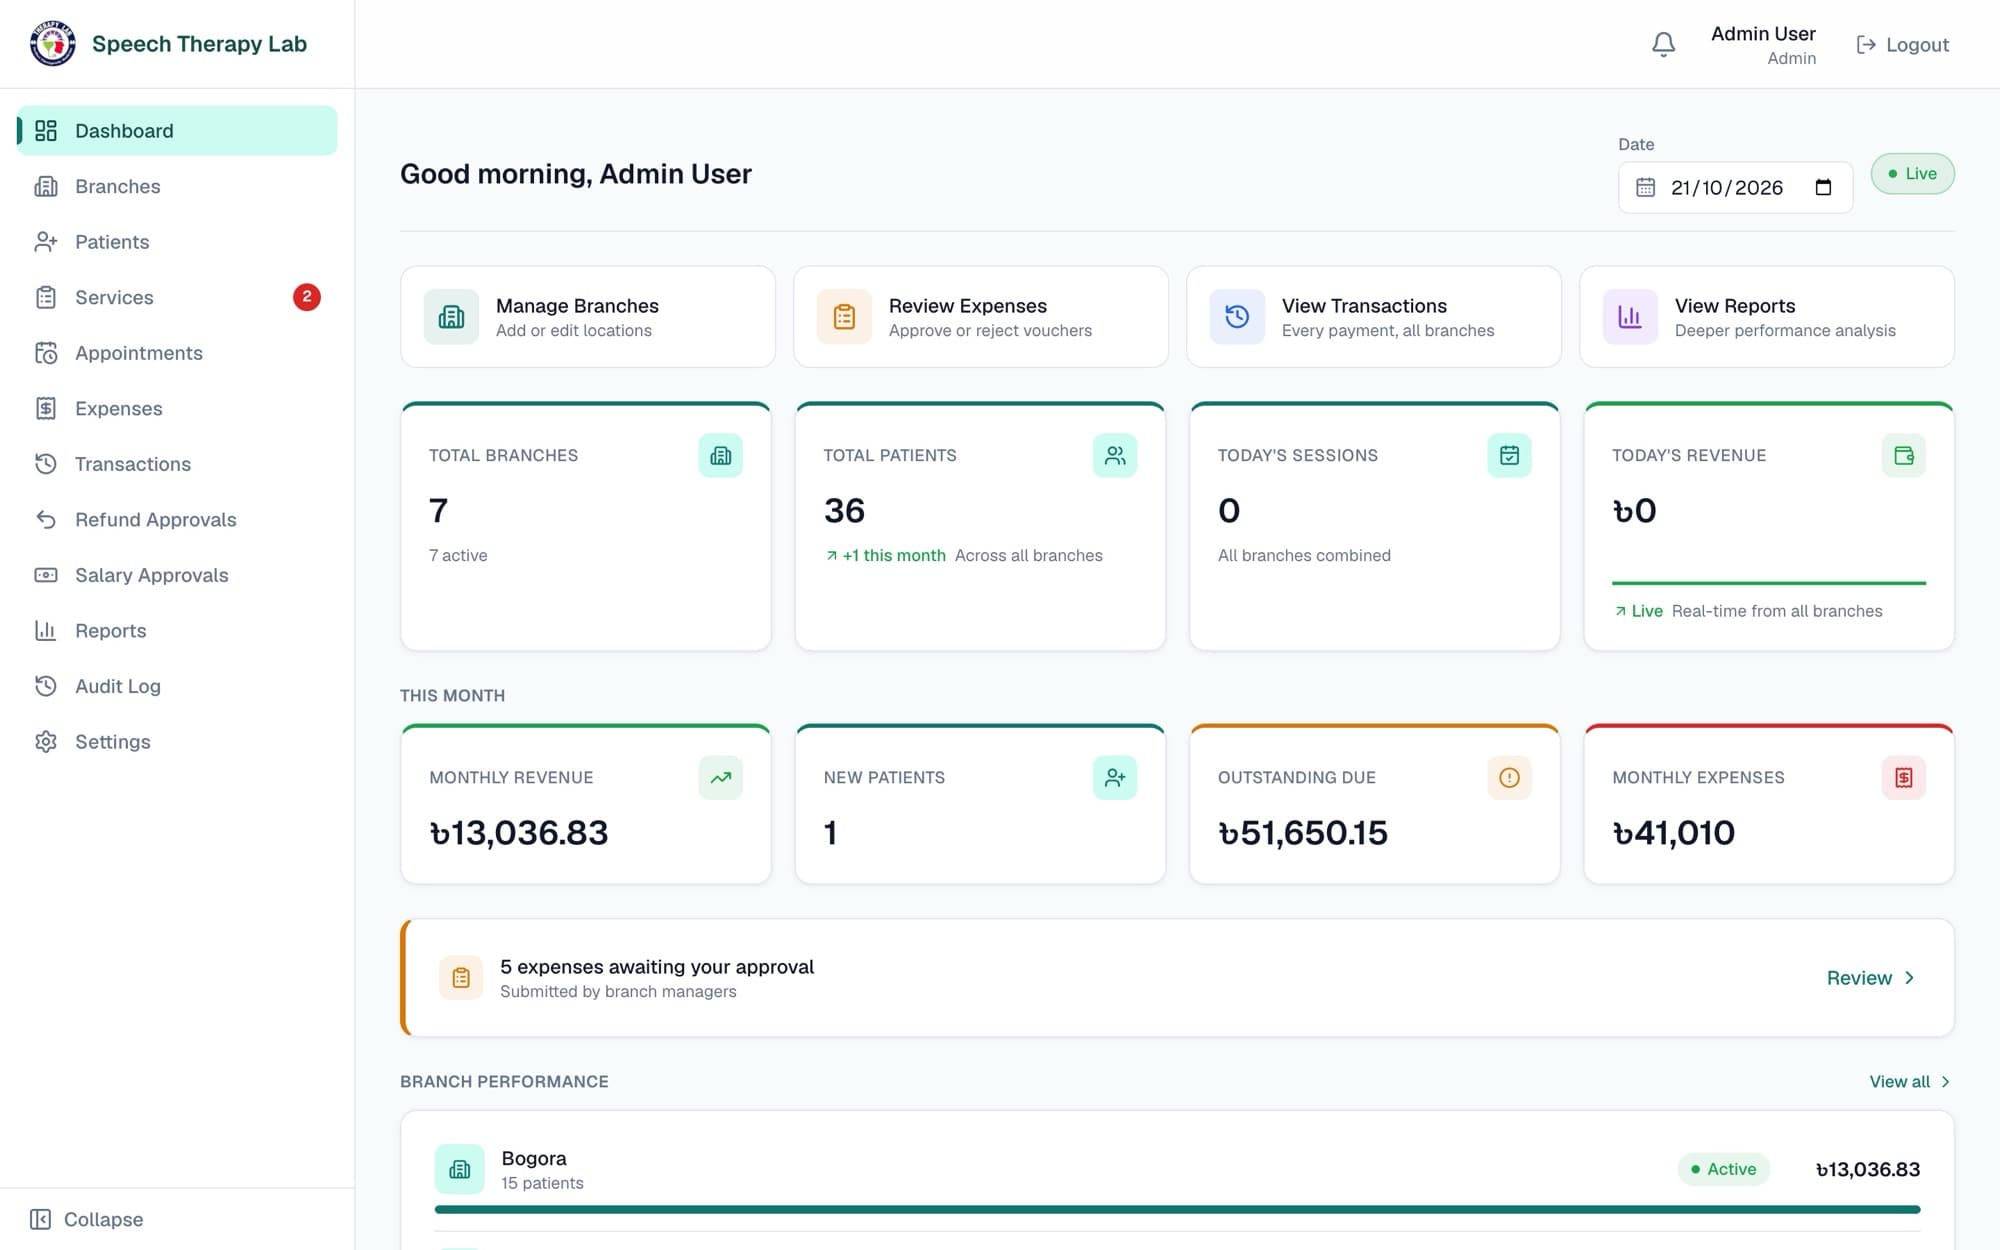2000x1250 pixels.
Task: Click the Today's Sessions calendar-check icon
Action: [1509, 456]
